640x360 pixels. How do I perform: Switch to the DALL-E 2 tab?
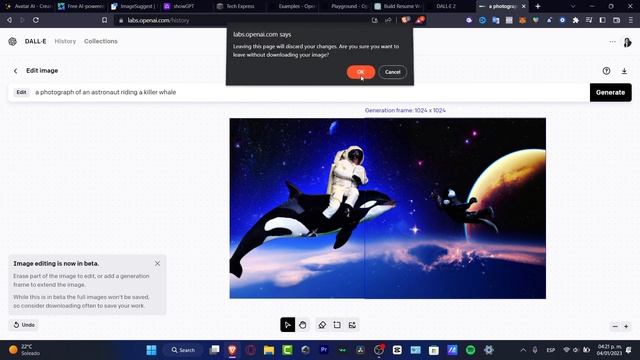click(448, 6)
